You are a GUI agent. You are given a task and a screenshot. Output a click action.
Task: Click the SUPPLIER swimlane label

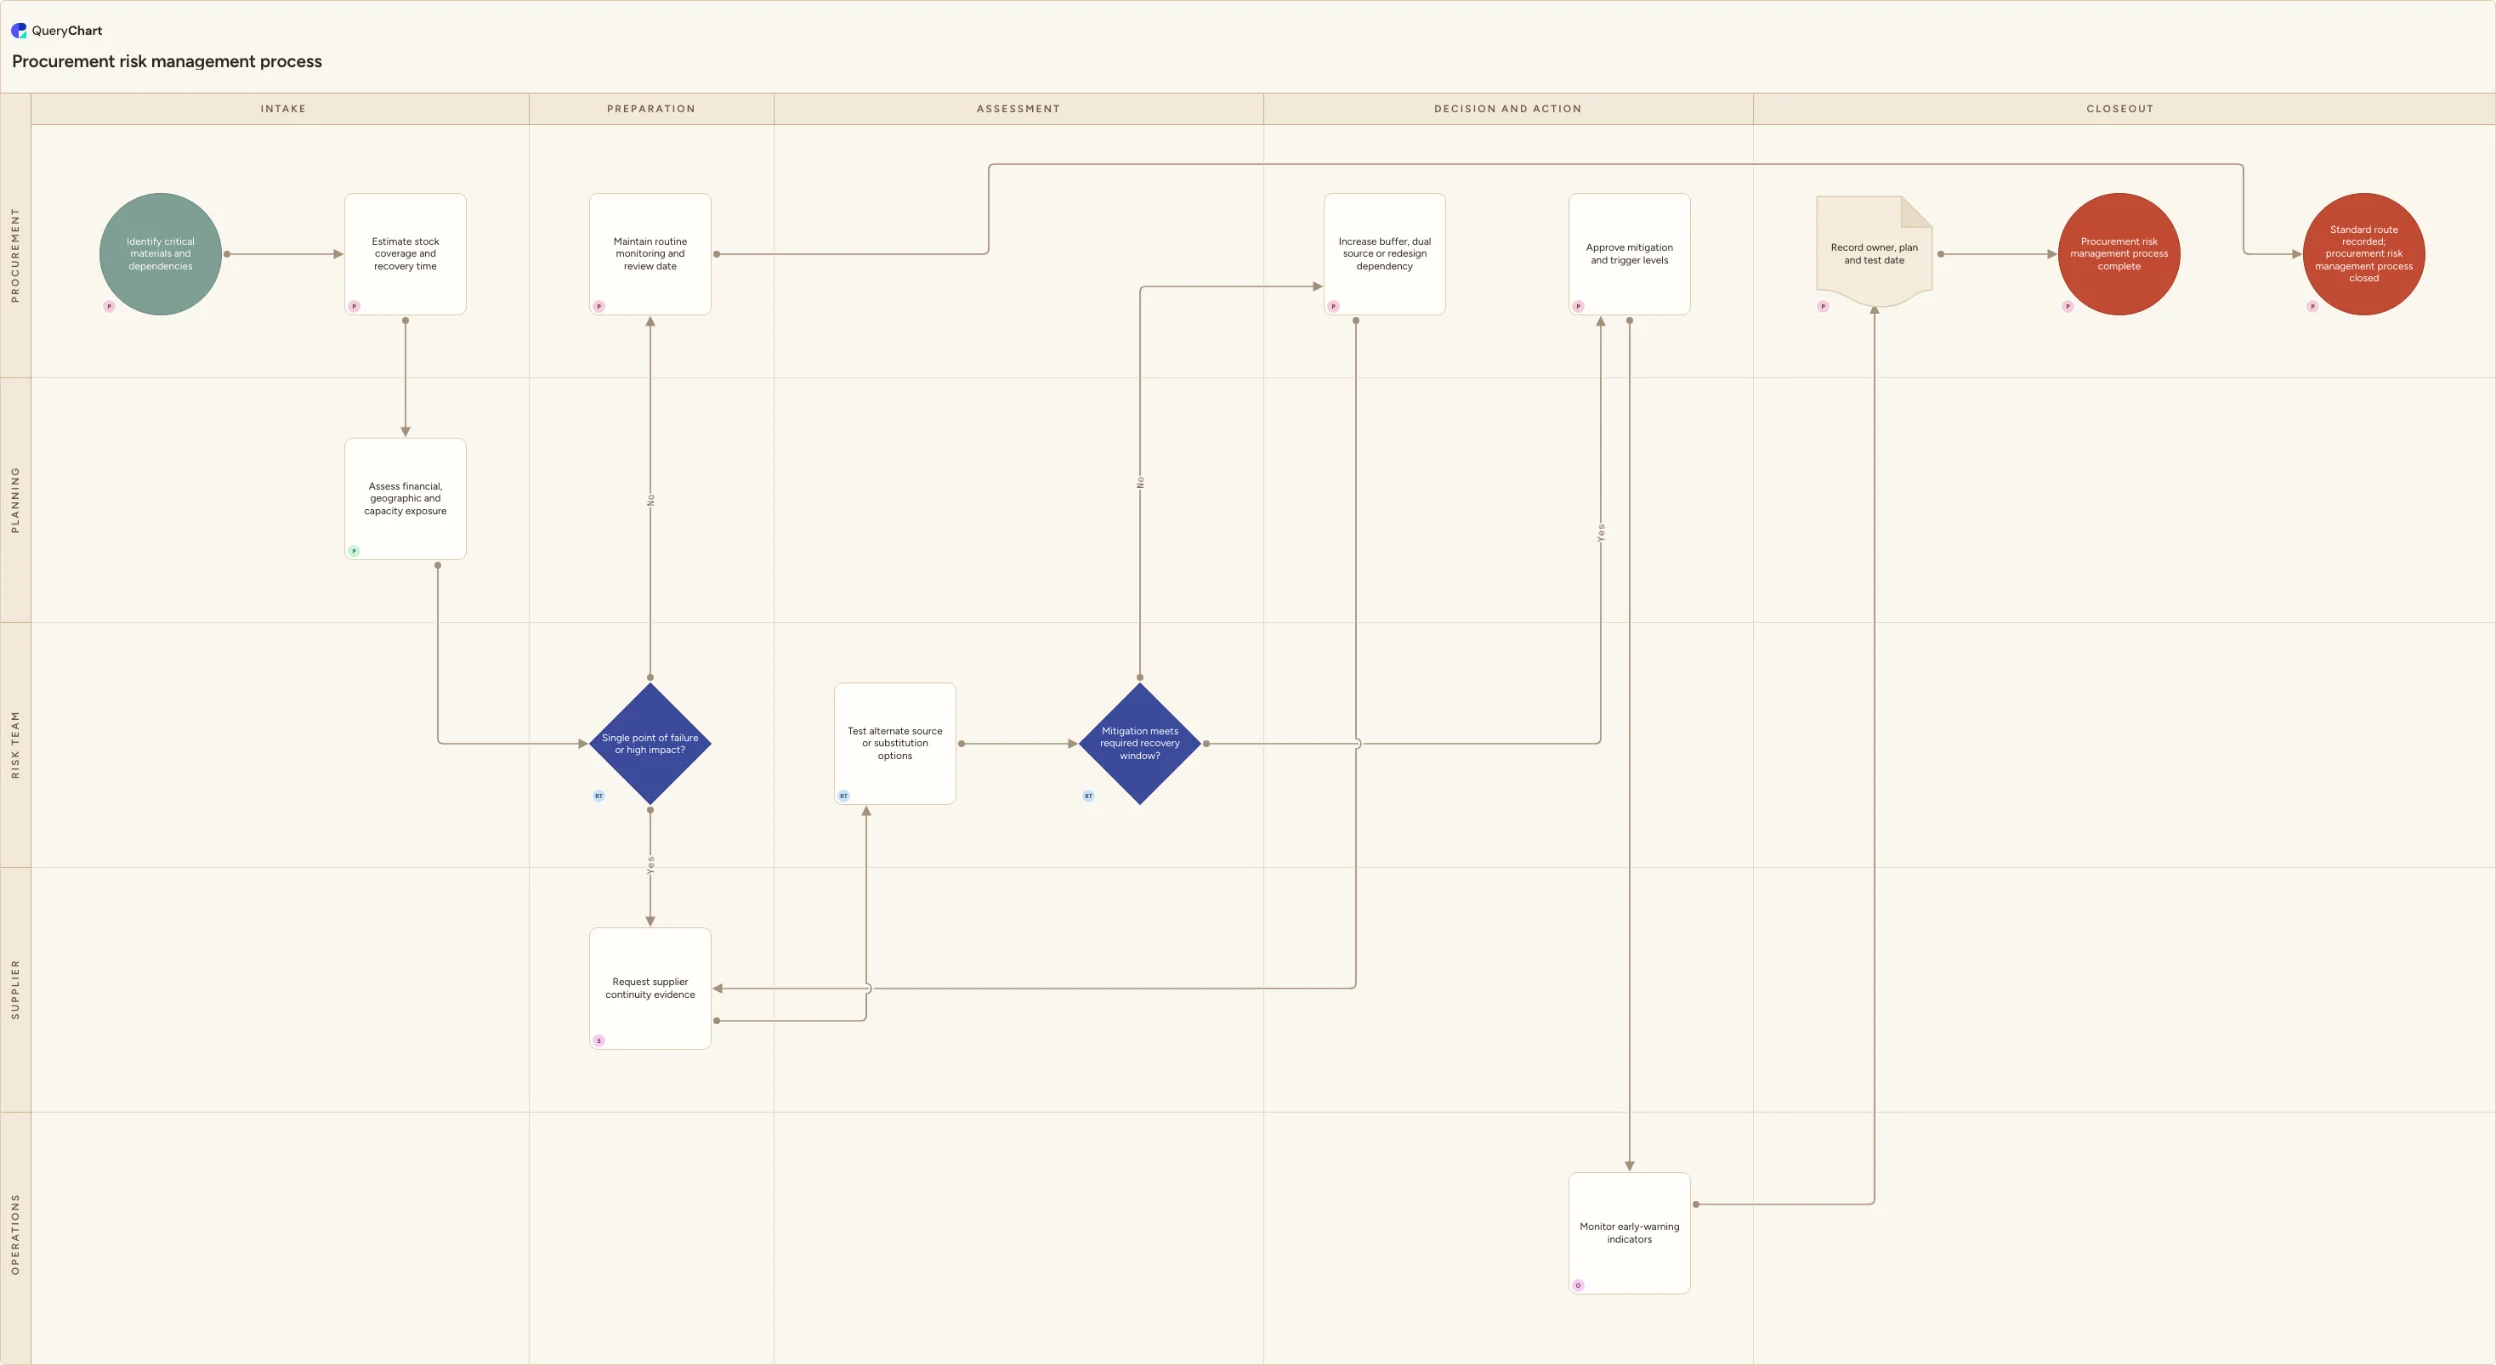point(15,990)
